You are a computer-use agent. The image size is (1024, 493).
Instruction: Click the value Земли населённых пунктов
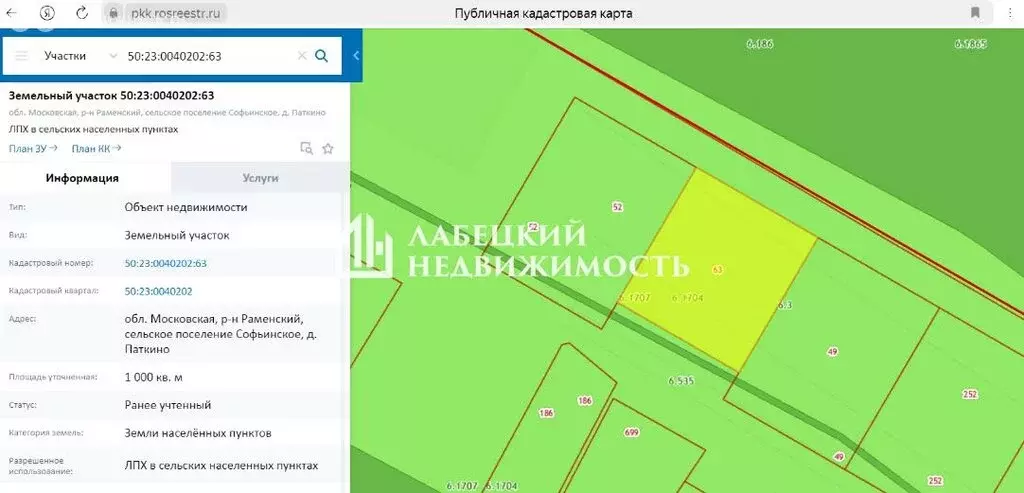(x=198, y=433)
